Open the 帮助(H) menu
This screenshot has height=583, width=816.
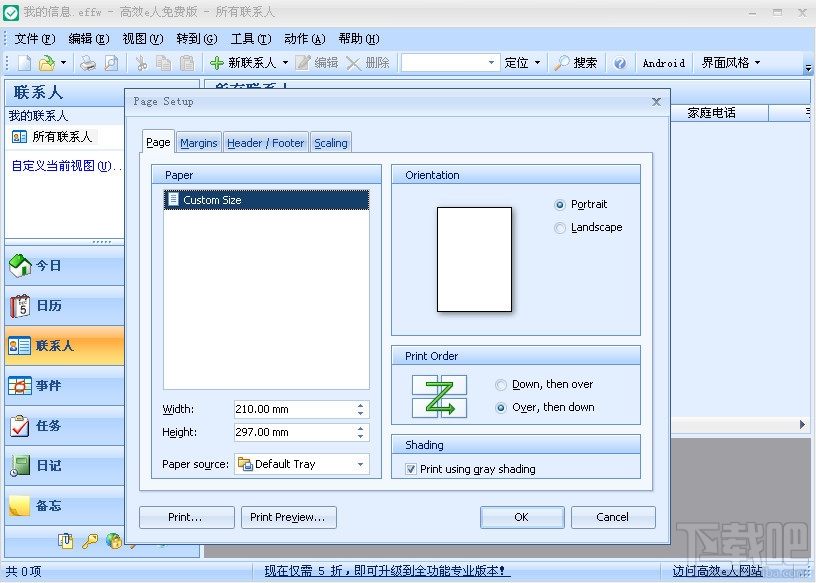359,39
